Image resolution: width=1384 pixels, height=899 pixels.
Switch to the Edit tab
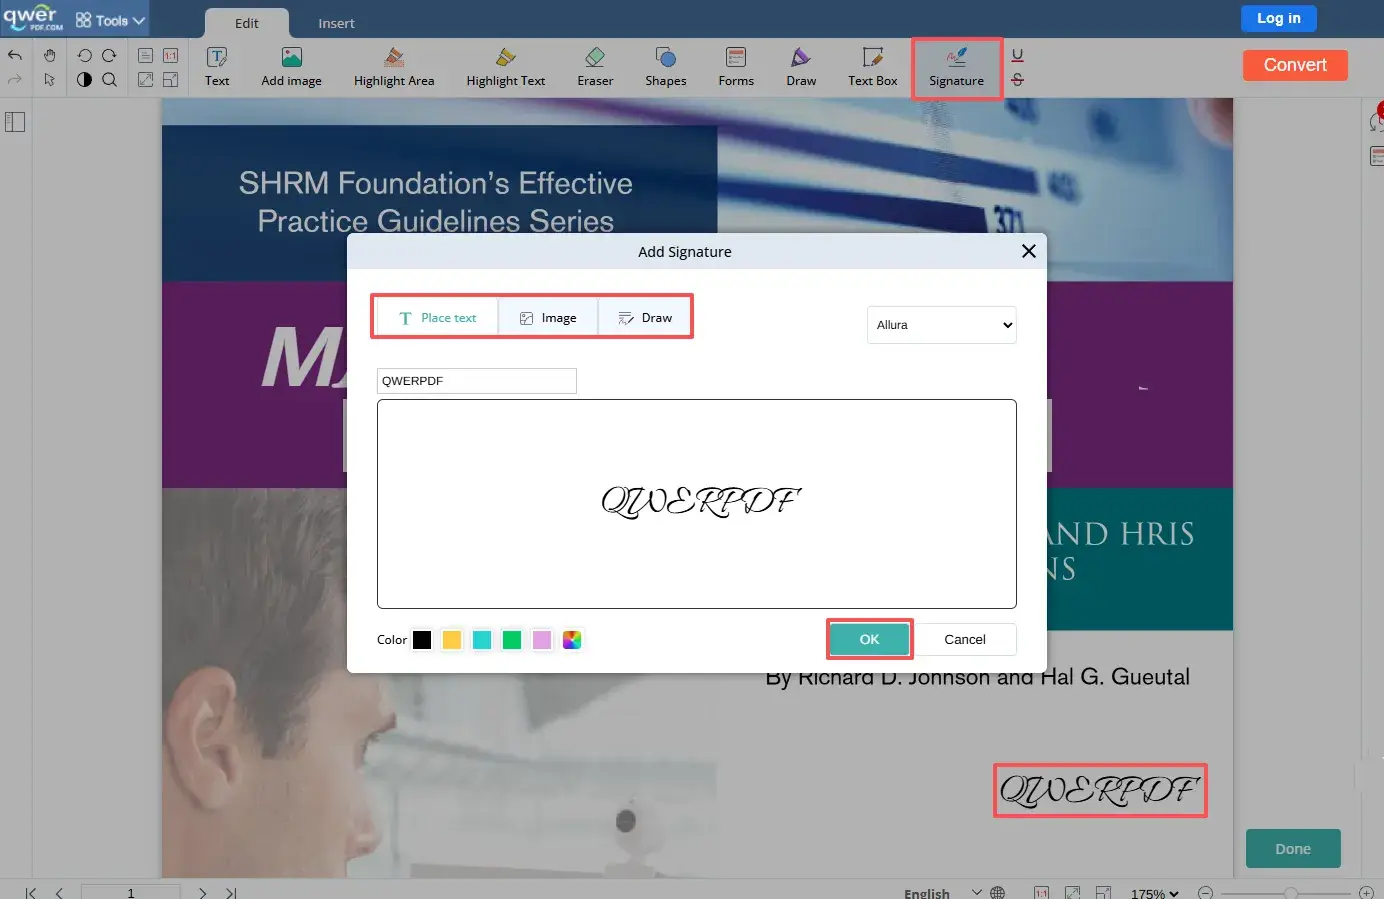247,23
